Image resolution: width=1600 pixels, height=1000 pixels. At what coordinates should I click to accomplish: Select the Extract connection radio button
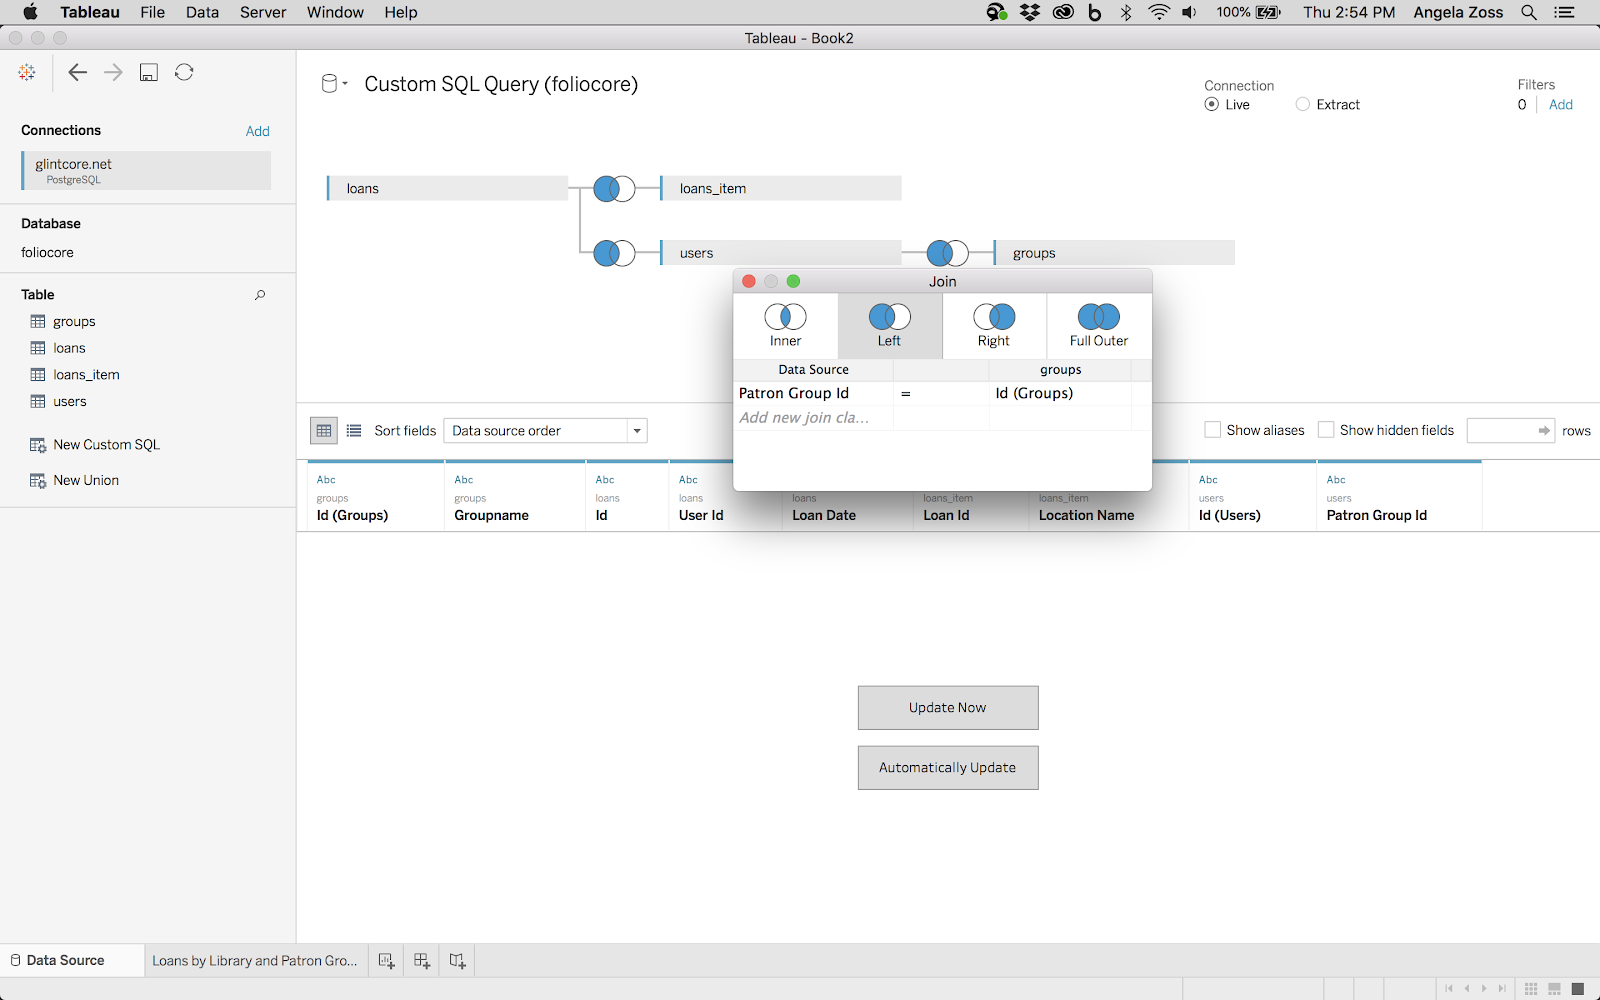pyautogui.click(x=1303, y=104)
